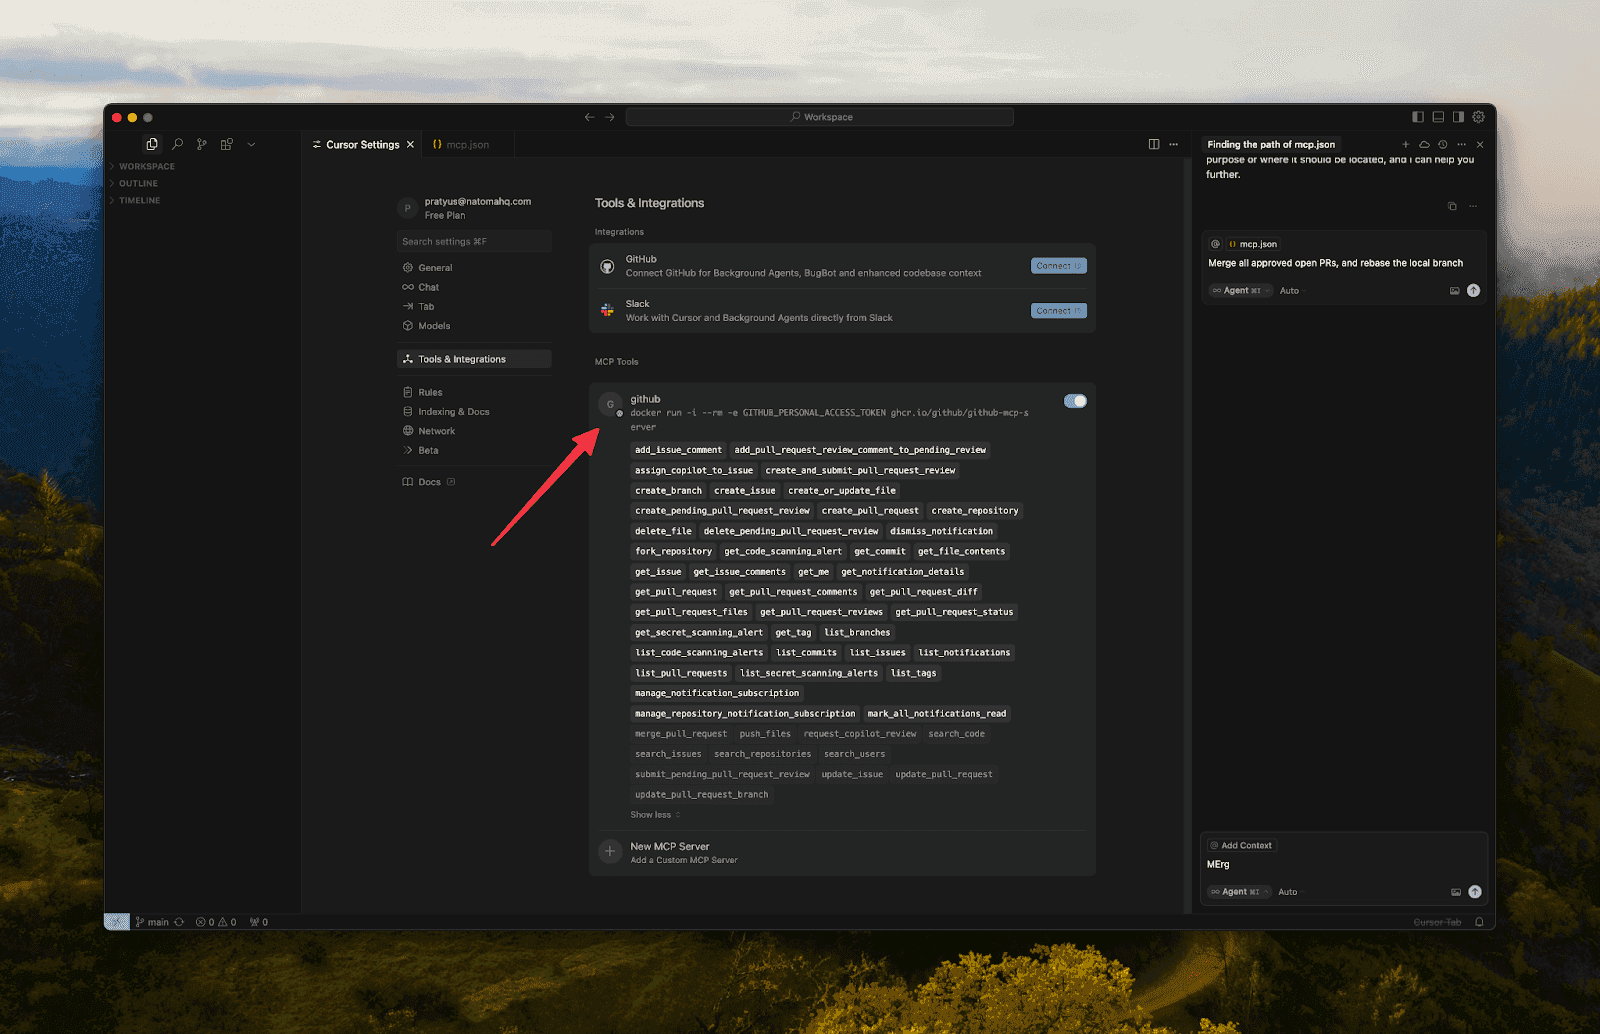Toggle primary sidebar layout icon

tap(1418, 117)
